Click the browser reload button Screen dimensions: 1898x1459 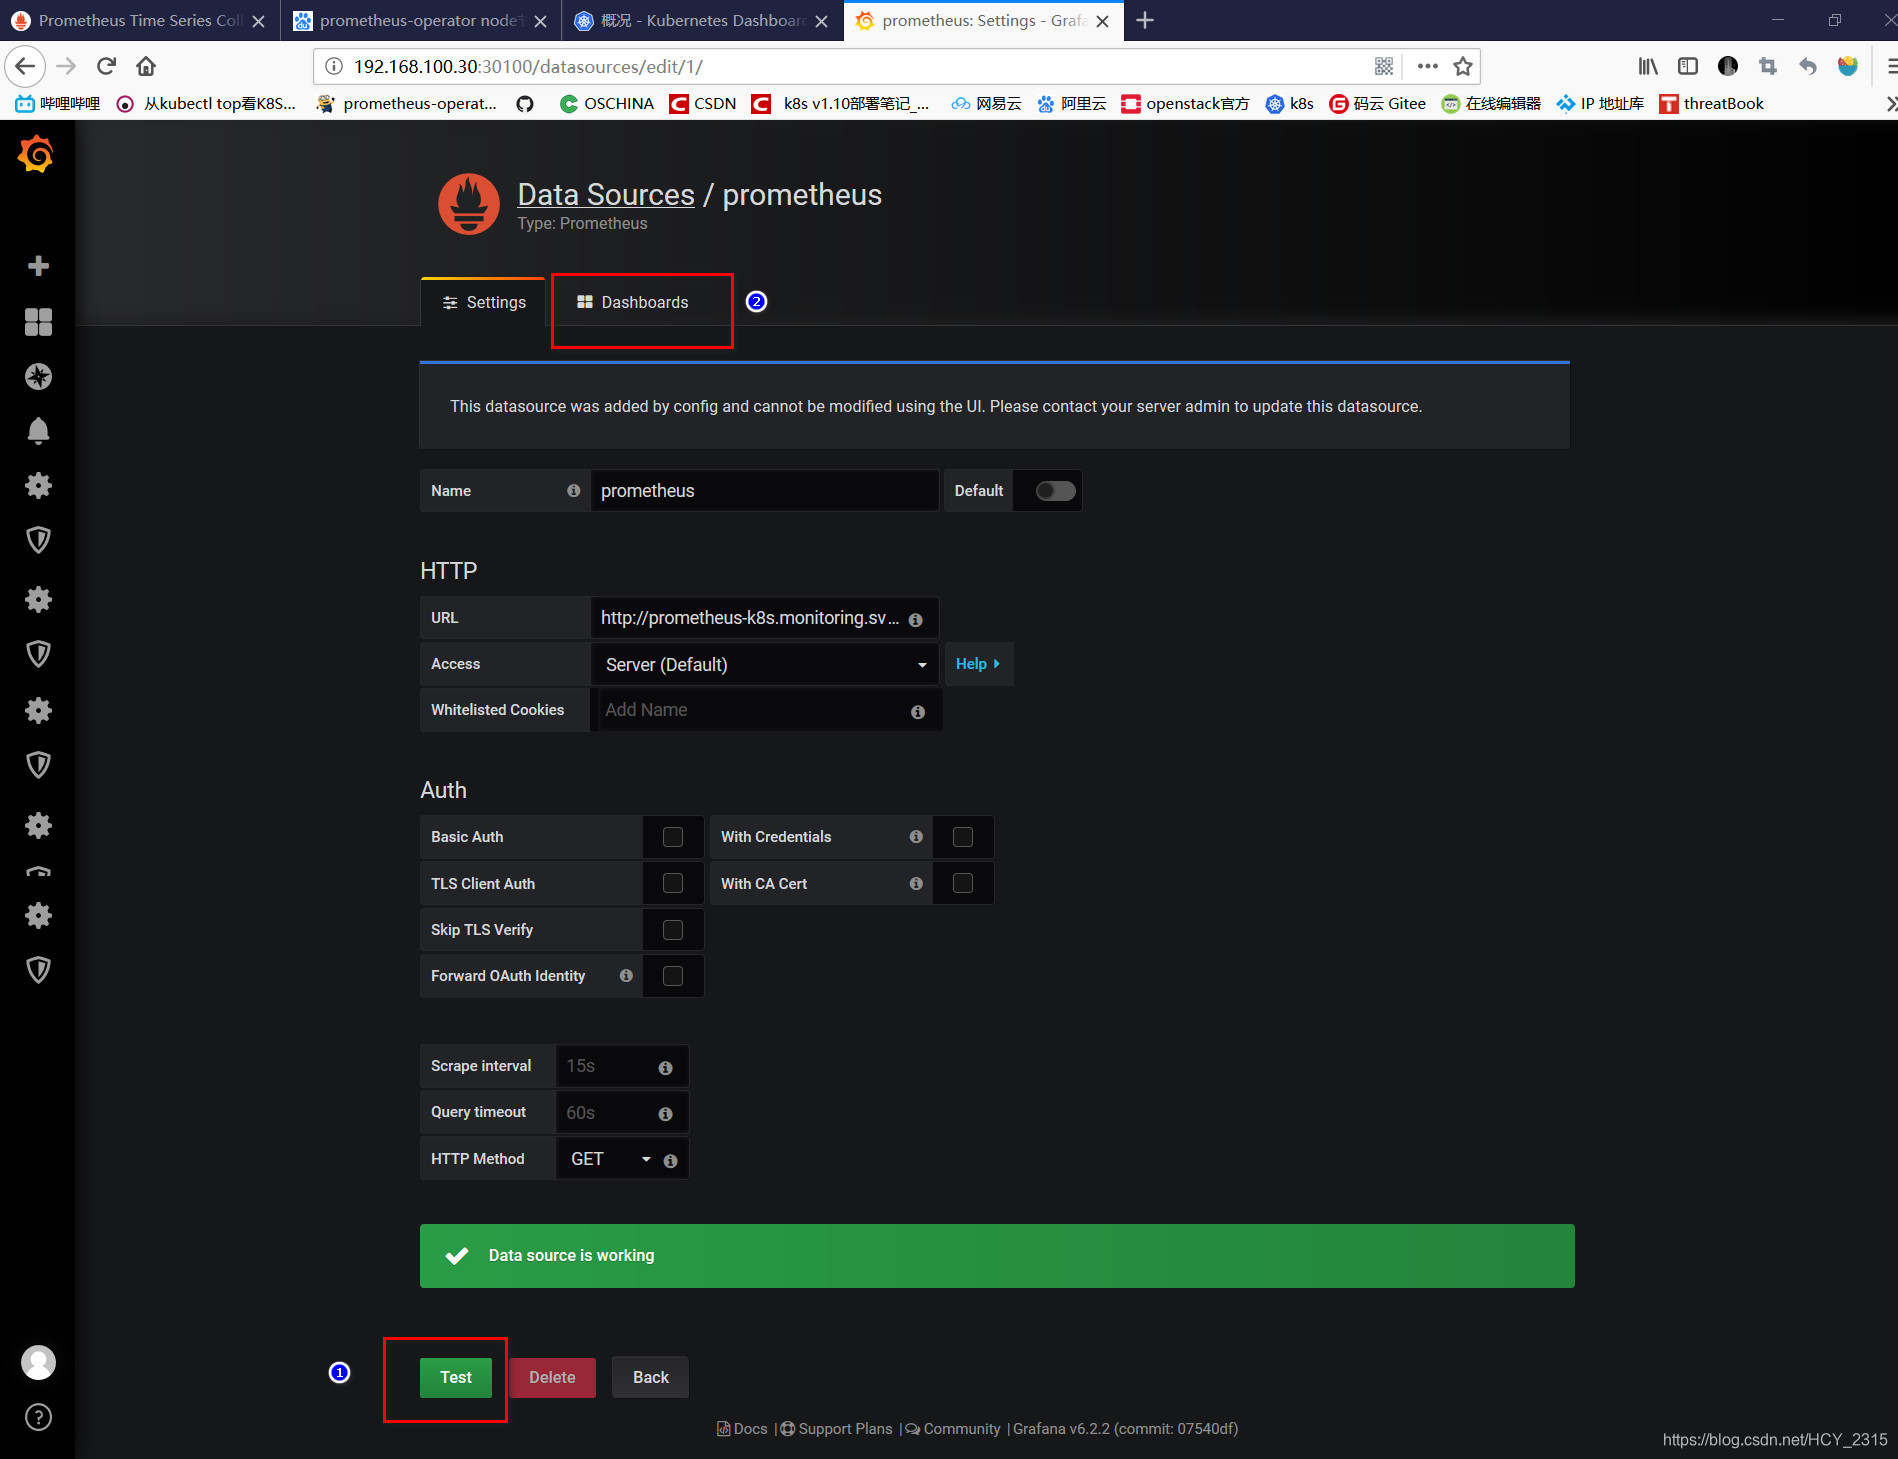tap(106, 66)
